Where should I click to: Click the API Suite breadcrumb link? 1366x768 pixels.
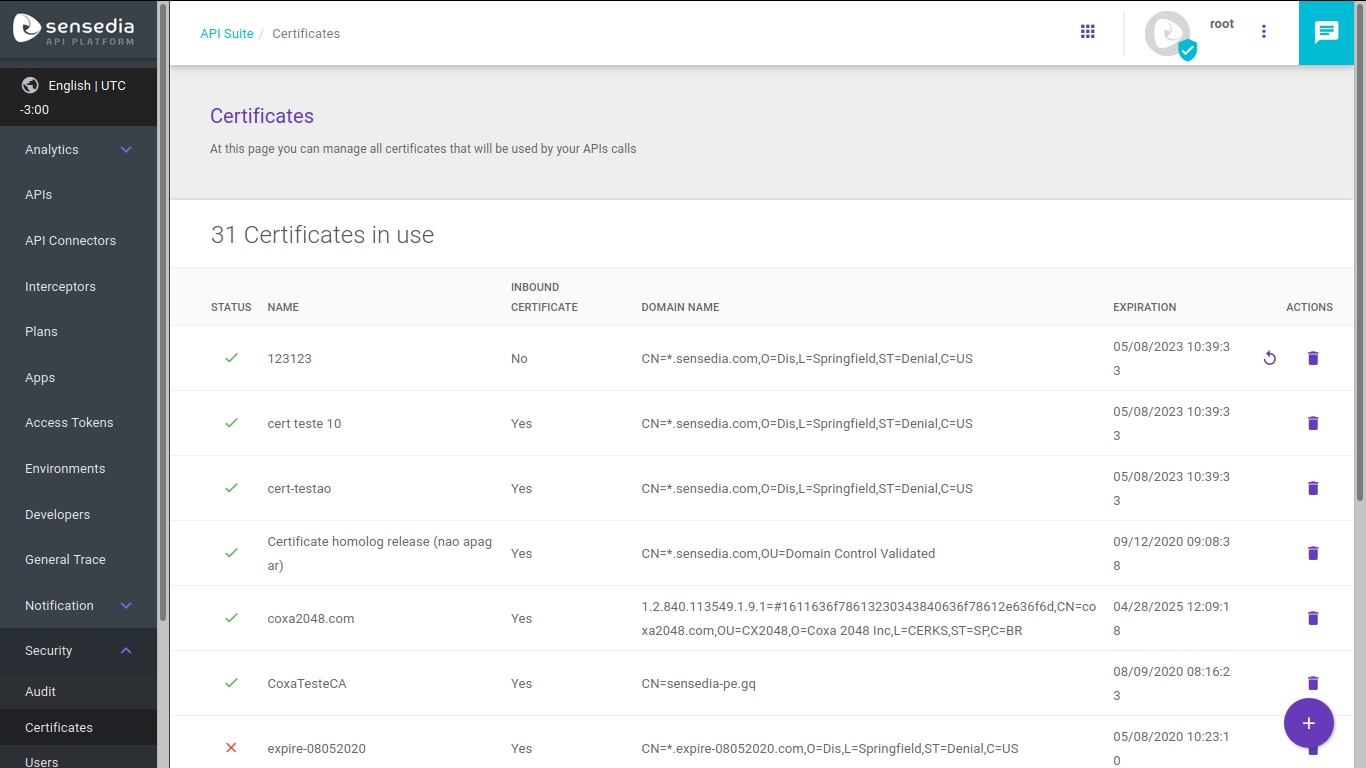[227, 33]
